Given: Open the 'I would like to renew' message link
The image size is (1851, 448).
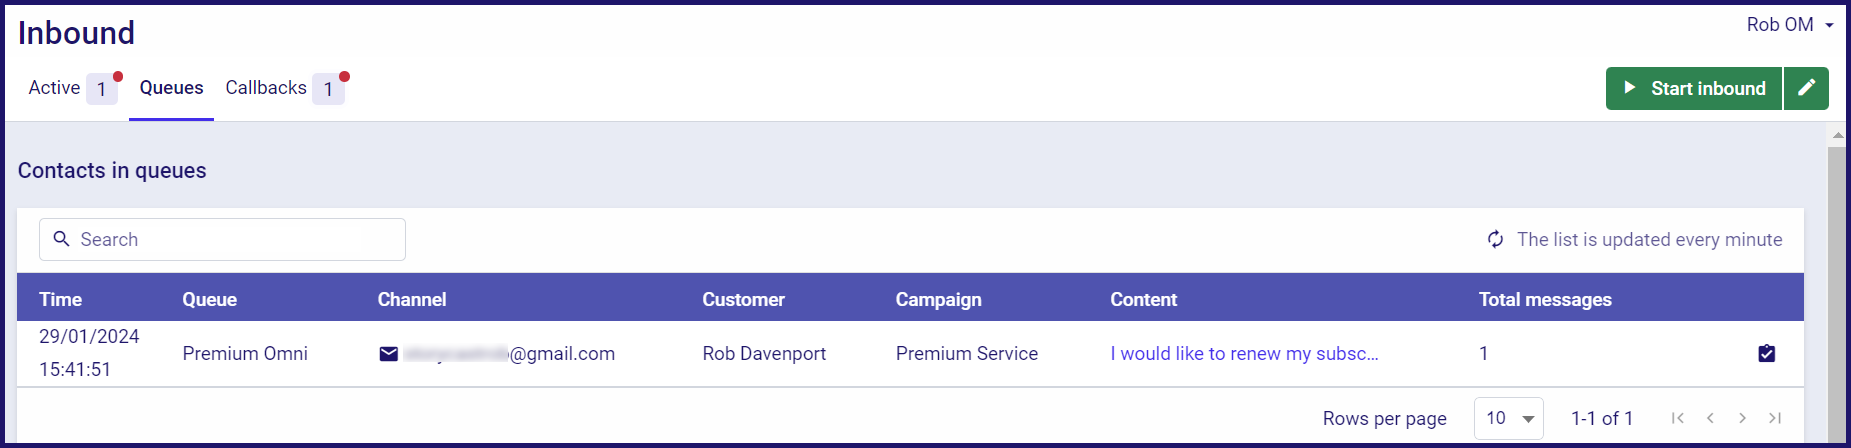Looking at the screenshot, I should pos(1244,353).
